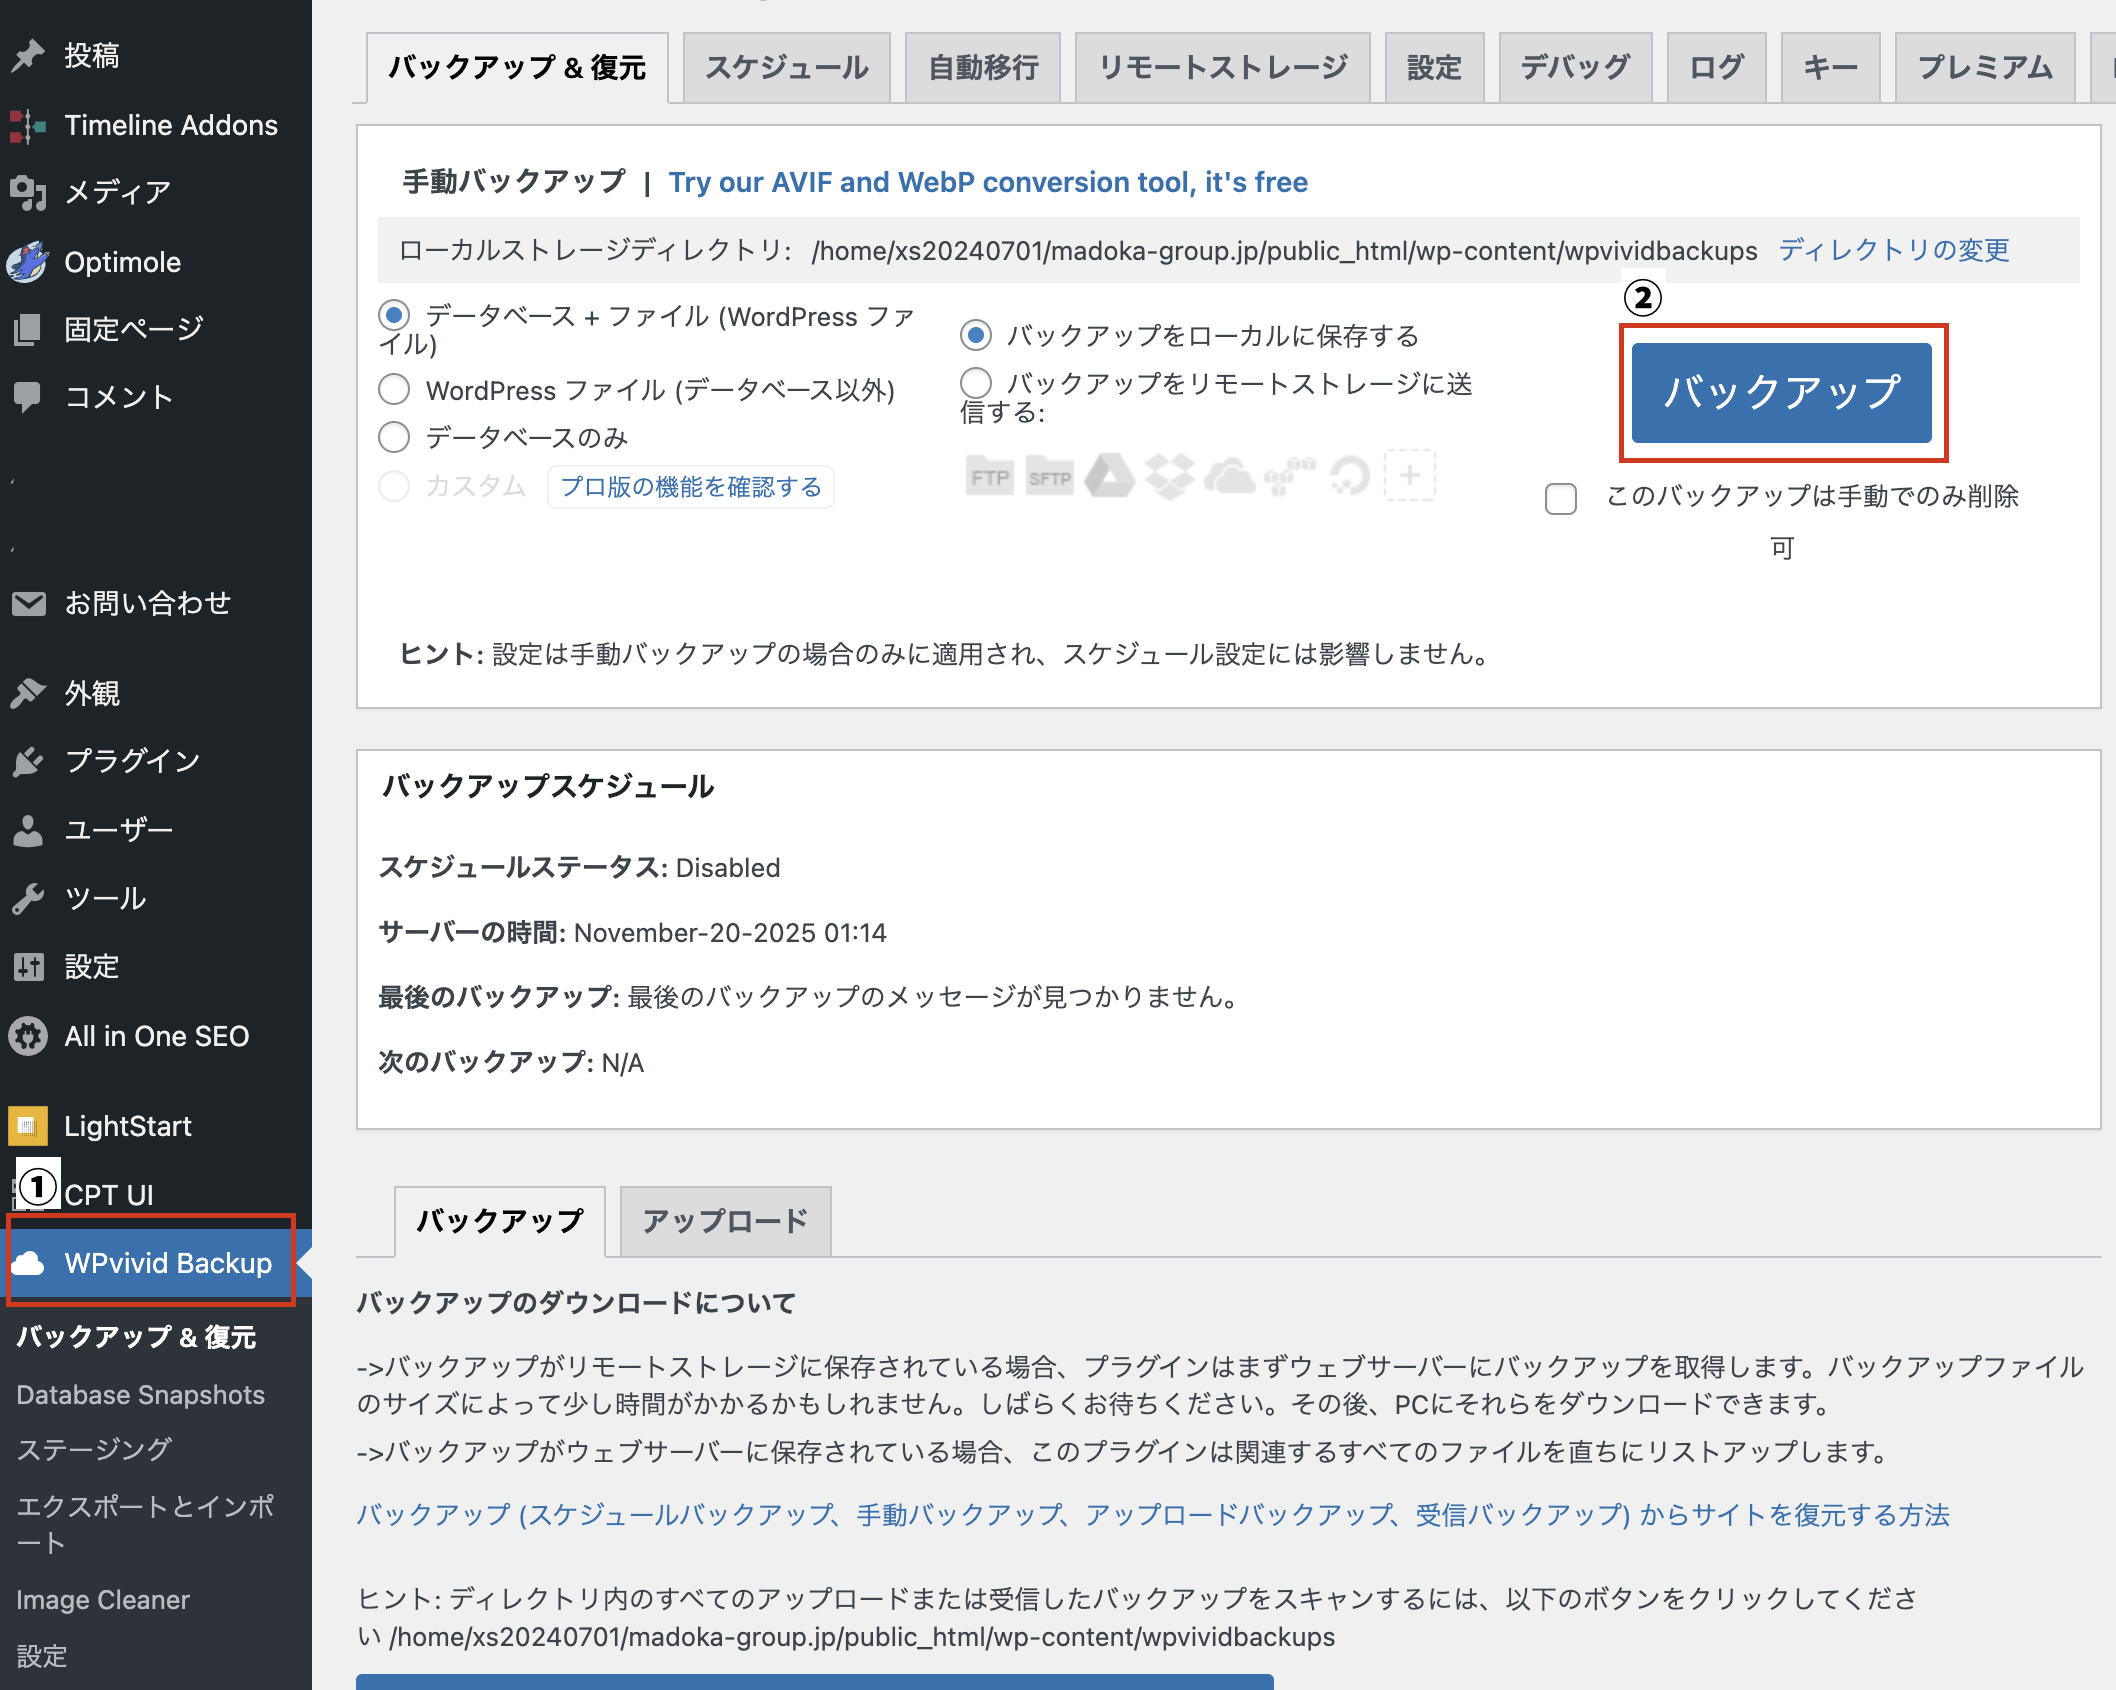Choose バックアップをリモートストレージに送信する radio
Viewport: 2116px width, 1690px height.
976,383
